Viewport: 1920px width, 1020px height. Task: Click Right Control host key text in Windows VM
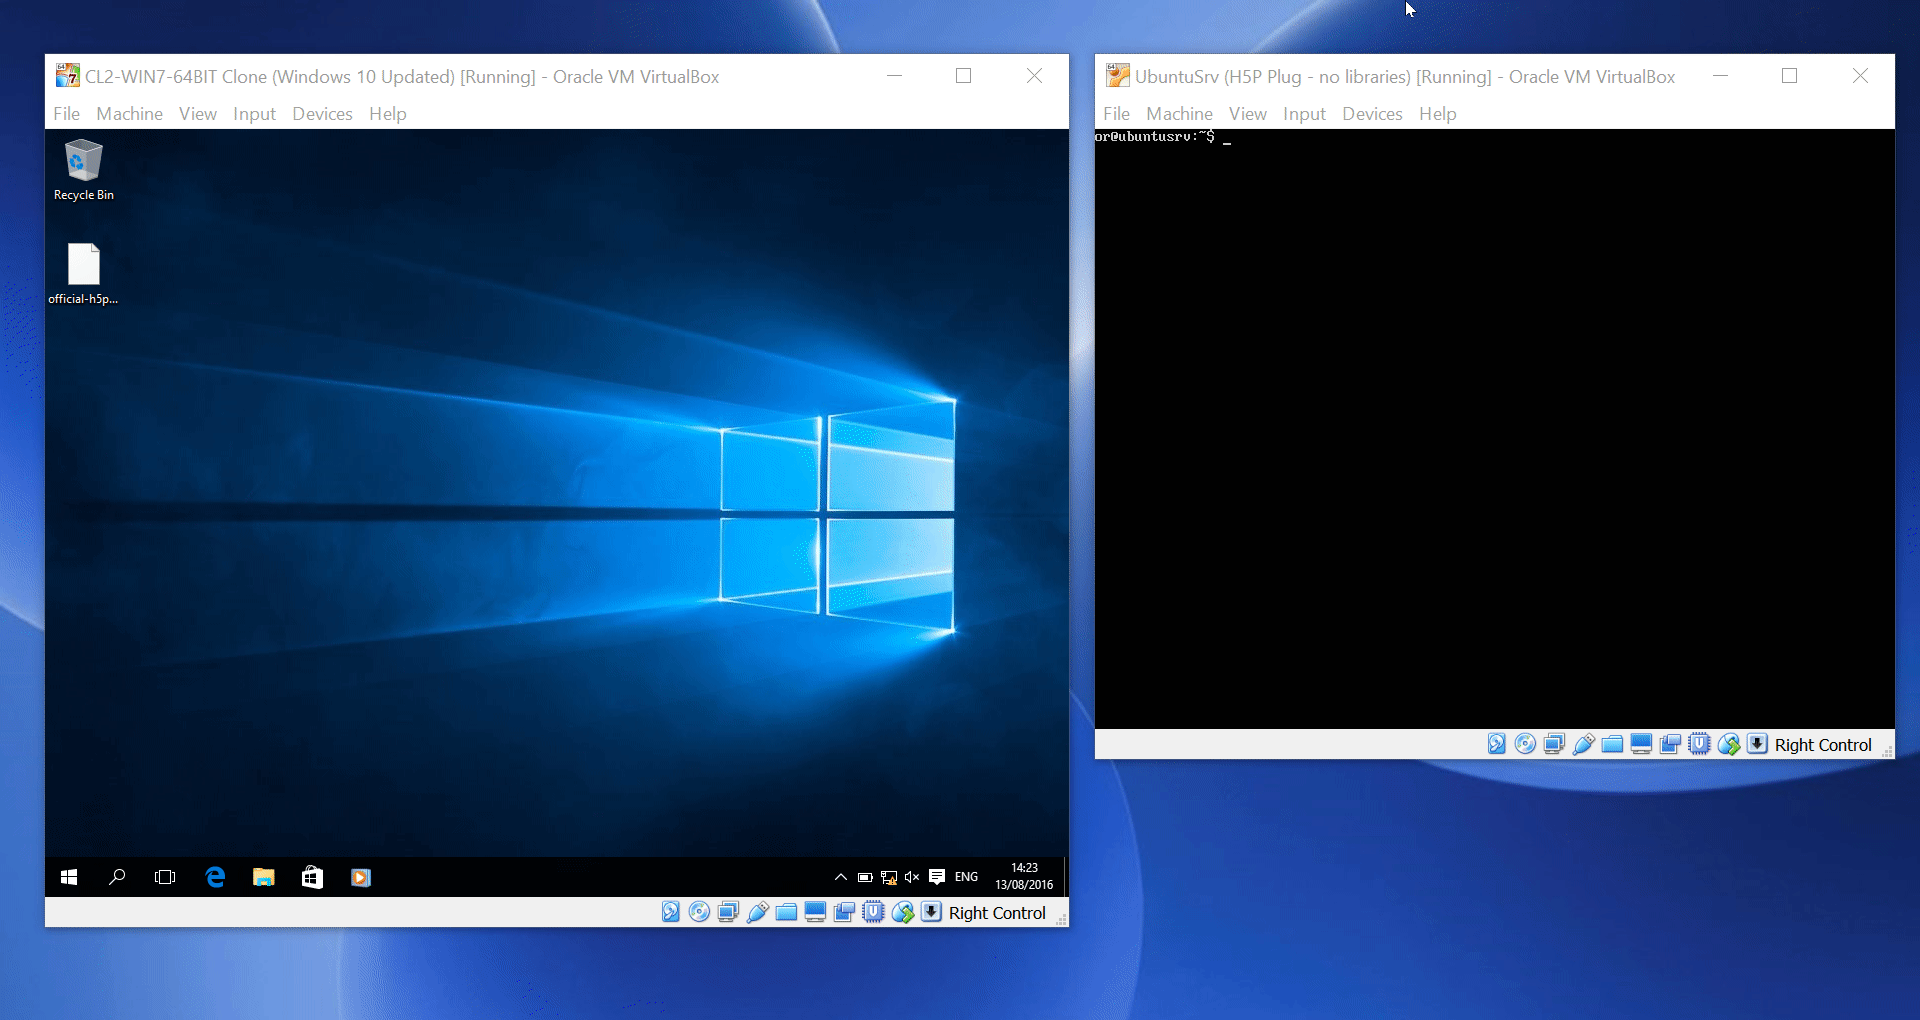997,913
